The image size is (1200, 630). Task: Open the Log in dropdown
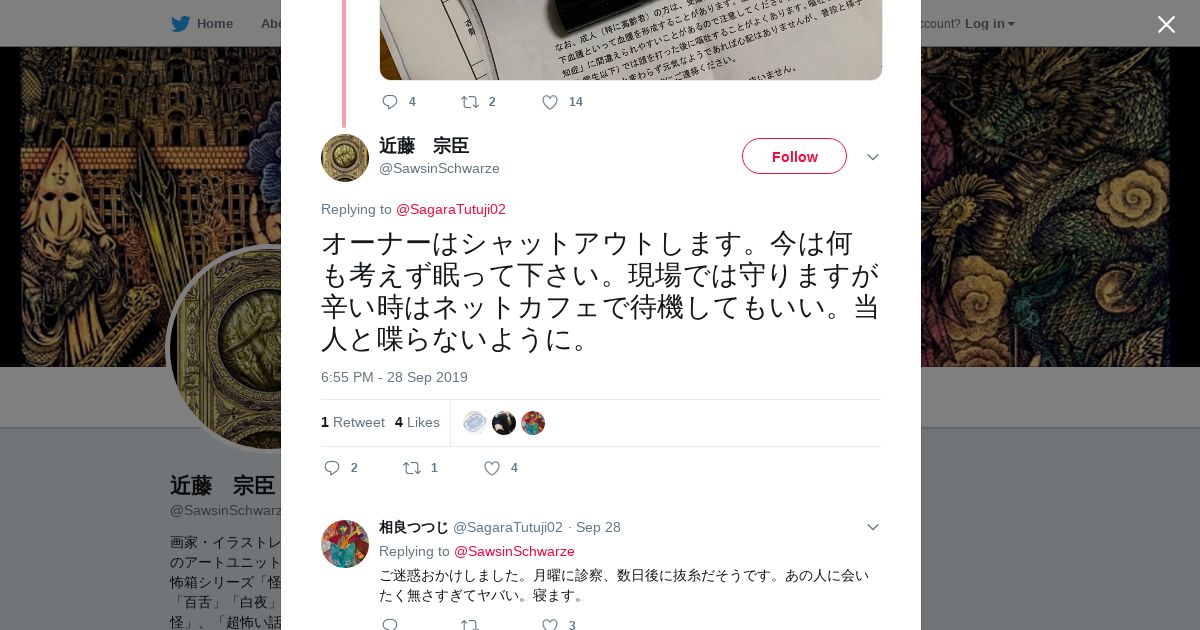990,23
